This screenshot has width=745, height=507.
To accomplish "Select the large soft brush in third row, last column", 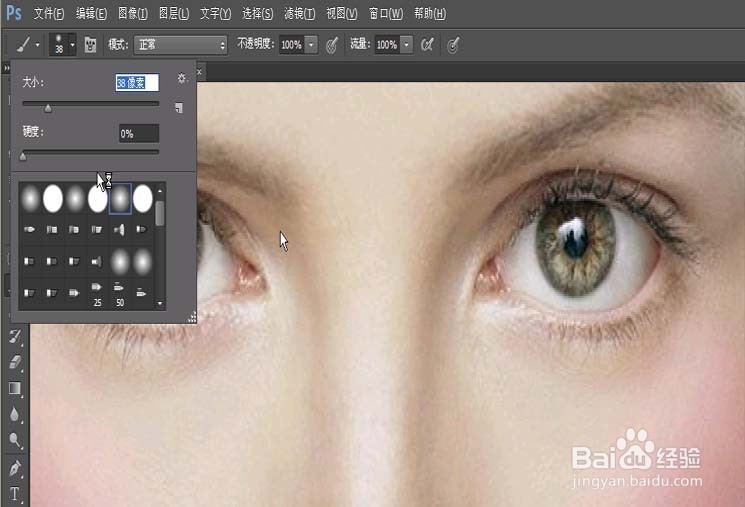I will pyautogui.click(x=143, y=261).
